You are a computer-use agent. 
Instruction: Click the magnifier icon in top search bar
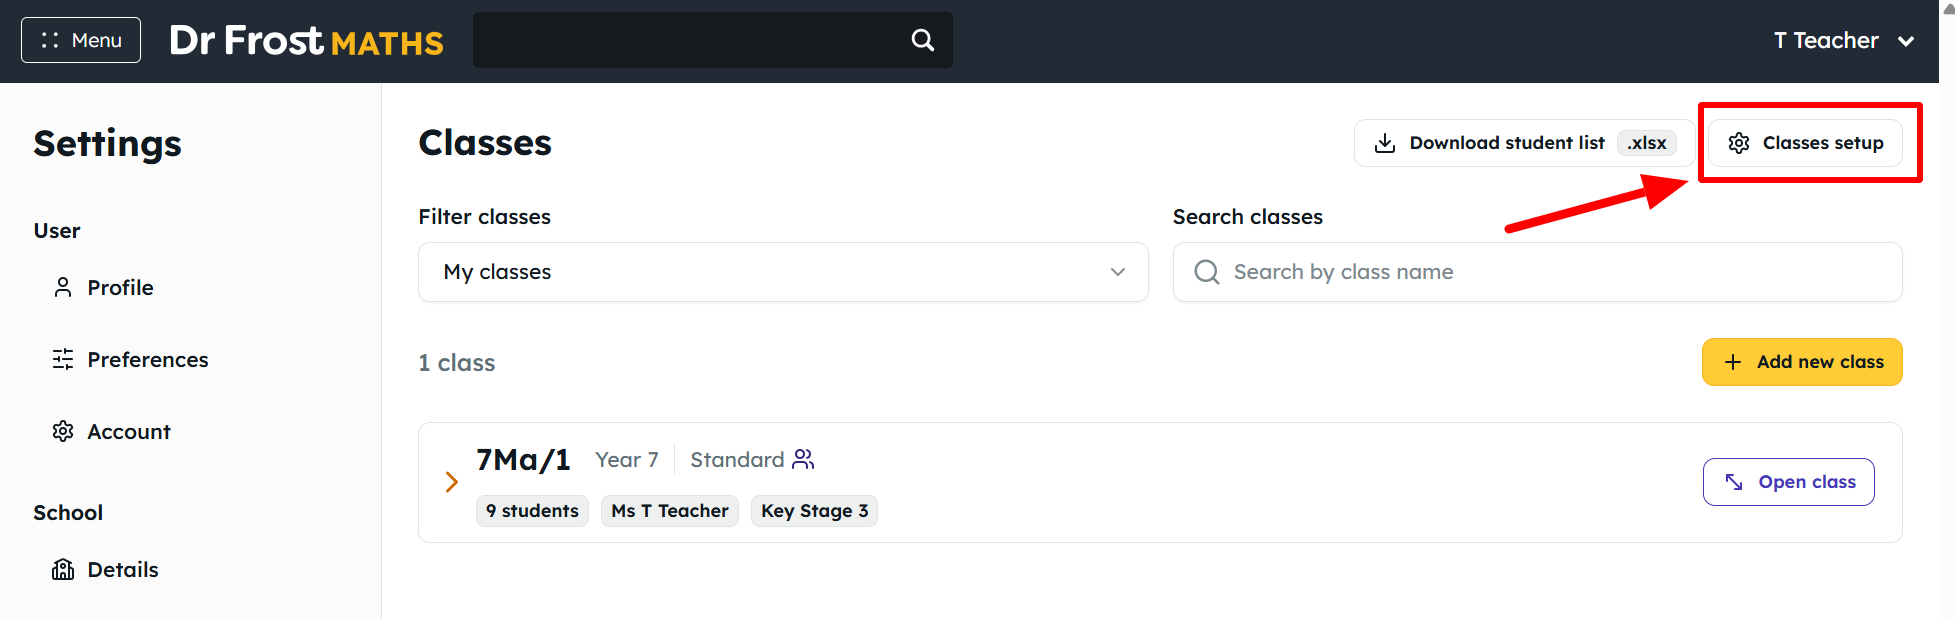[922, 40]
